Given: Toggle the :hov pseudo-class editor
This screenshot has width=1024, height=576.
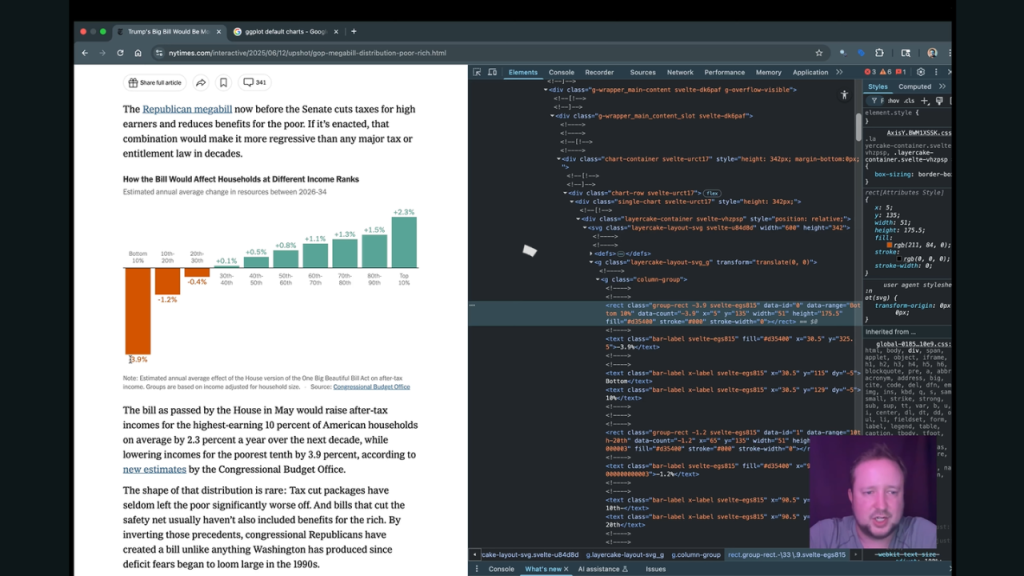Looking at the screenshot, I should (x=894, y=100).
